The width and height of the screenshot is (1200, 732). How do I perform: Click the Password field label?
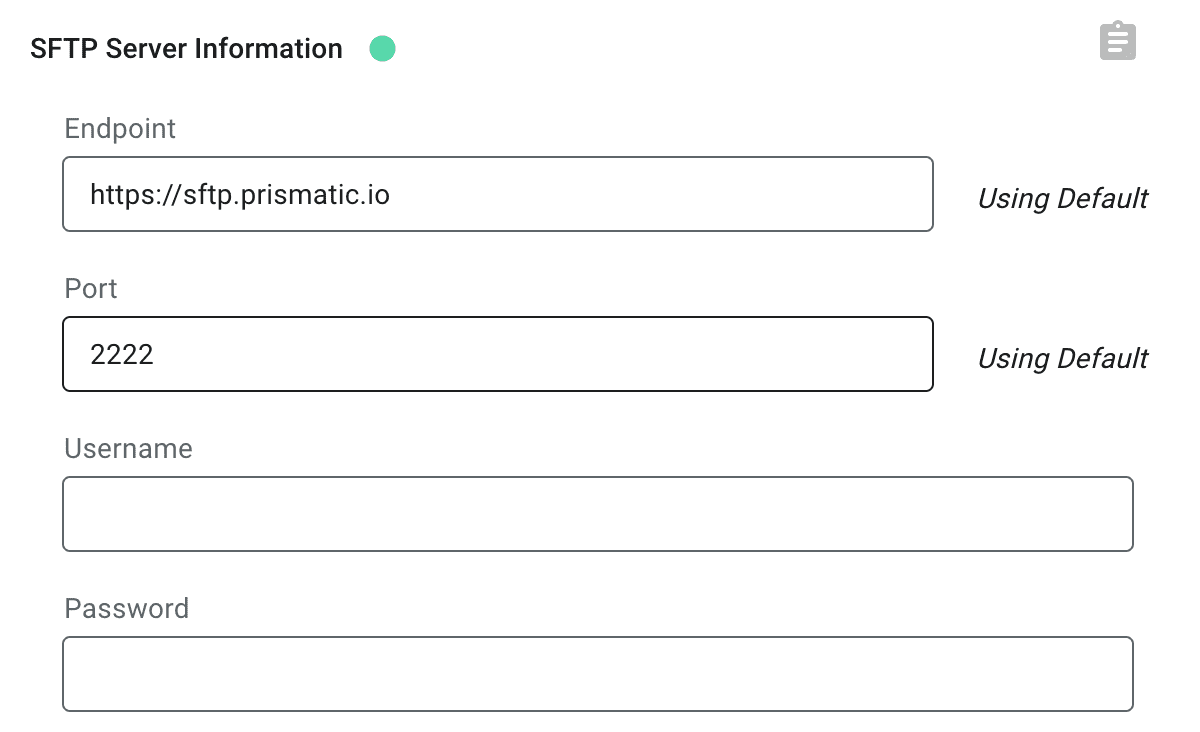pos(126,608)
